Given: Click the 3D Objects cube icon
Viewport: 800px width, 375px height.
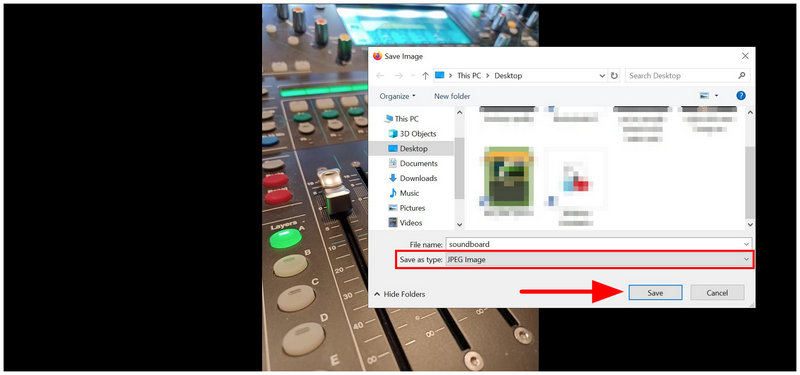Looking at the screenshot, I should click(x=393, y=134).
